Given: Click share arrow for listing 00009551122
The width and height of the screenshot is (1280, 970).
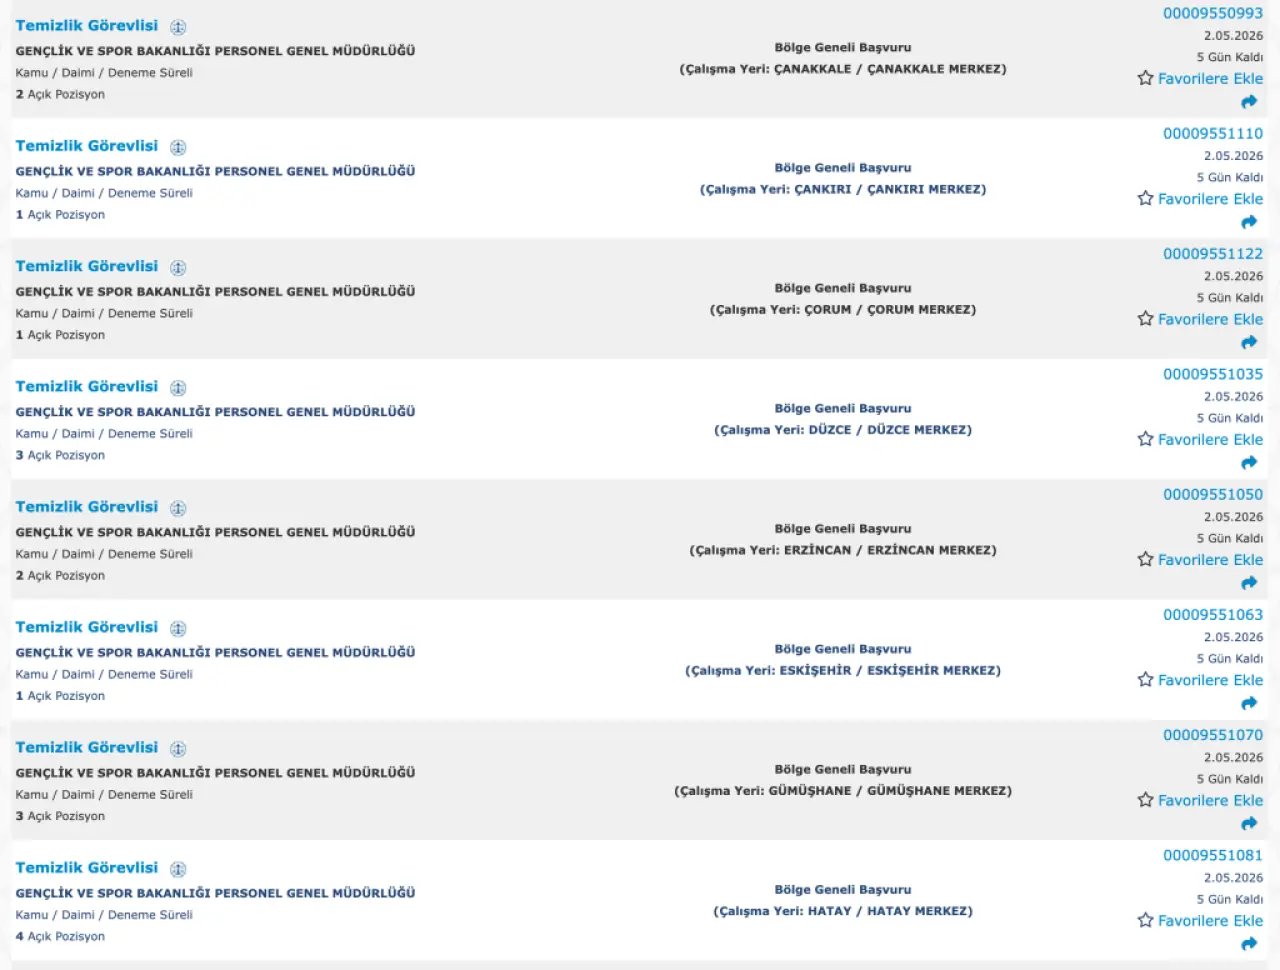Looking at the screenshot, I should click(x=1249, y=342).
